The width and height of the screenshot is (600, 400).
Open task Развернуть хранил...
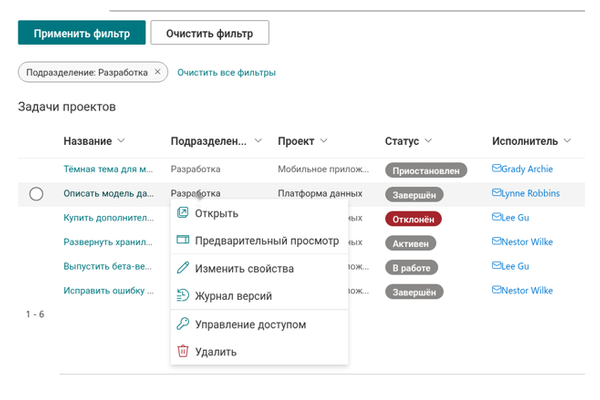pyautogui.click(x=108, y=242)
